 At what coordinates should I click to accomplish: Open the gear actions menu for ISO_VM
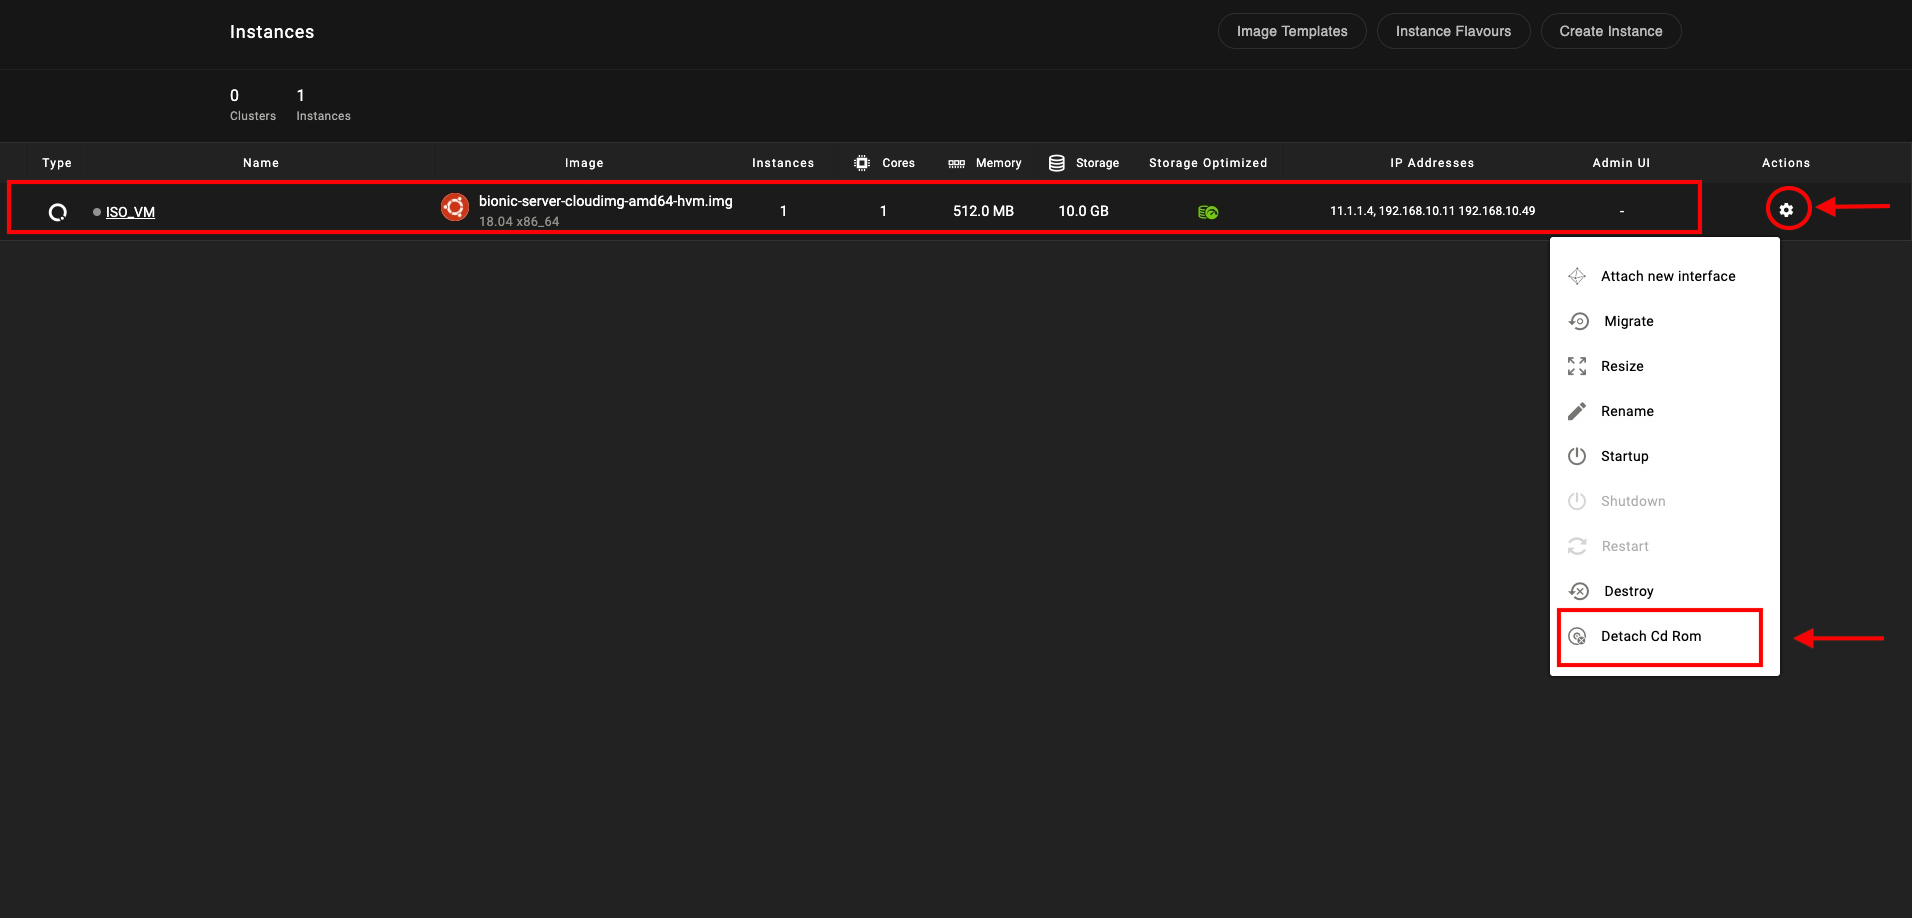[x=1786, y=210]
